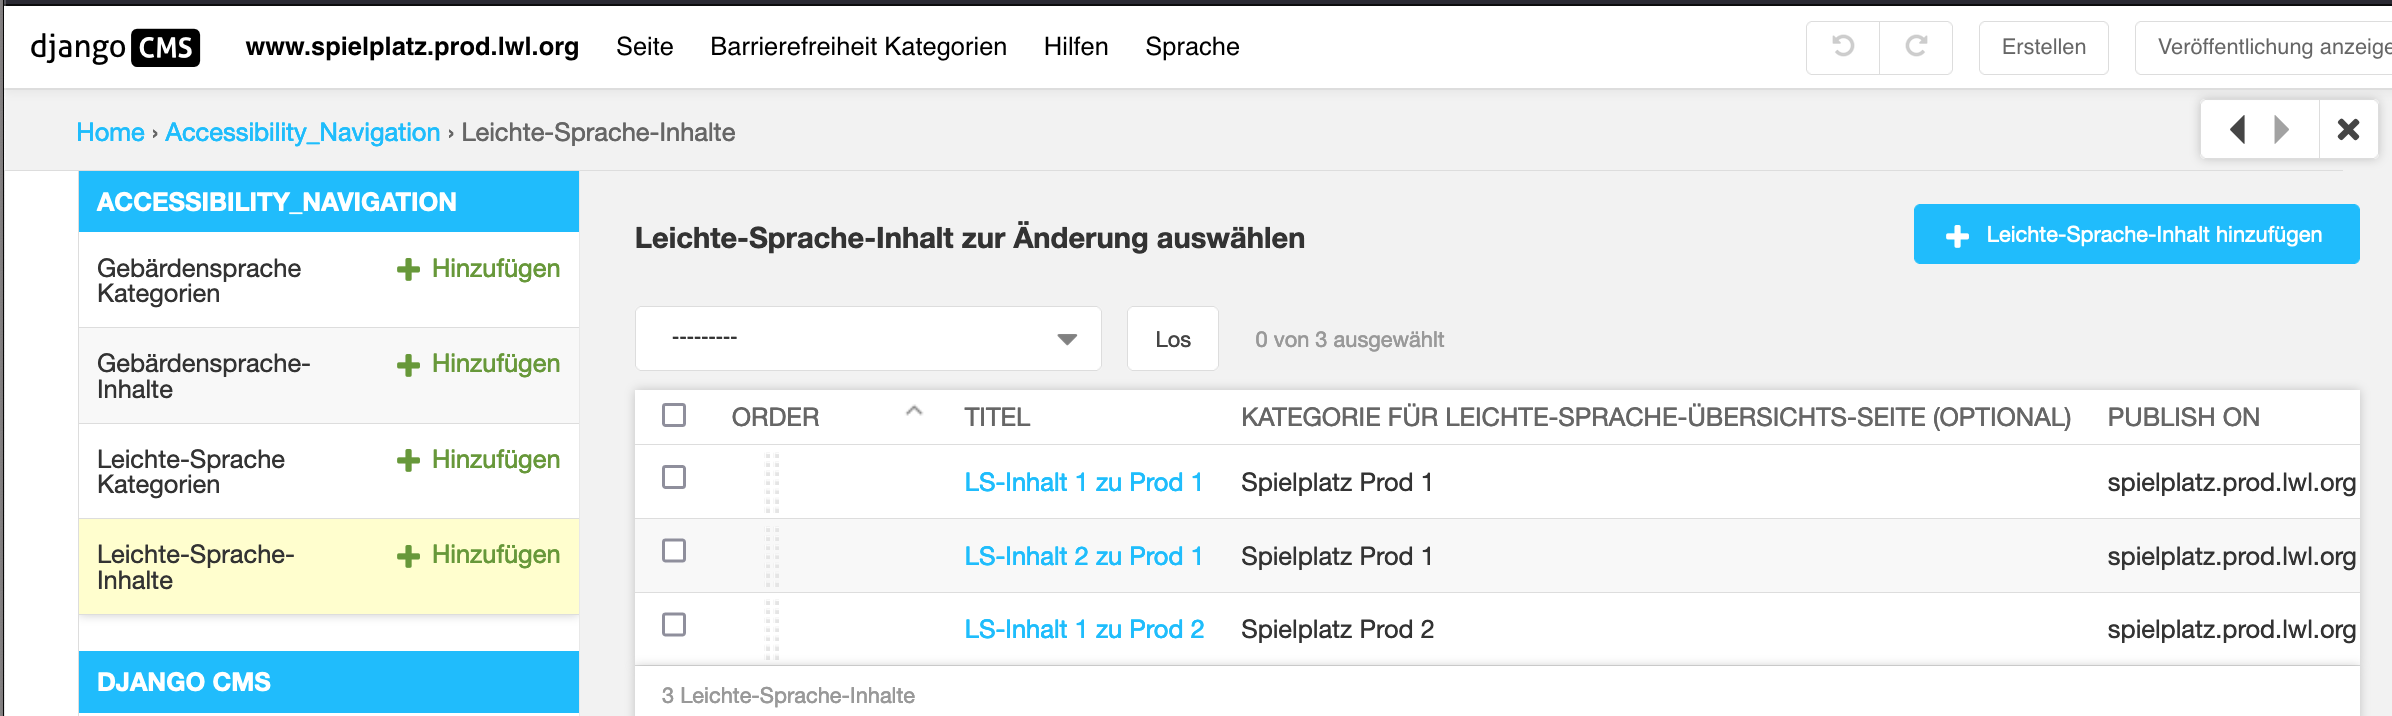
Task: Click Veröffentlichung anzeigen button
Action: point(2264,47)
